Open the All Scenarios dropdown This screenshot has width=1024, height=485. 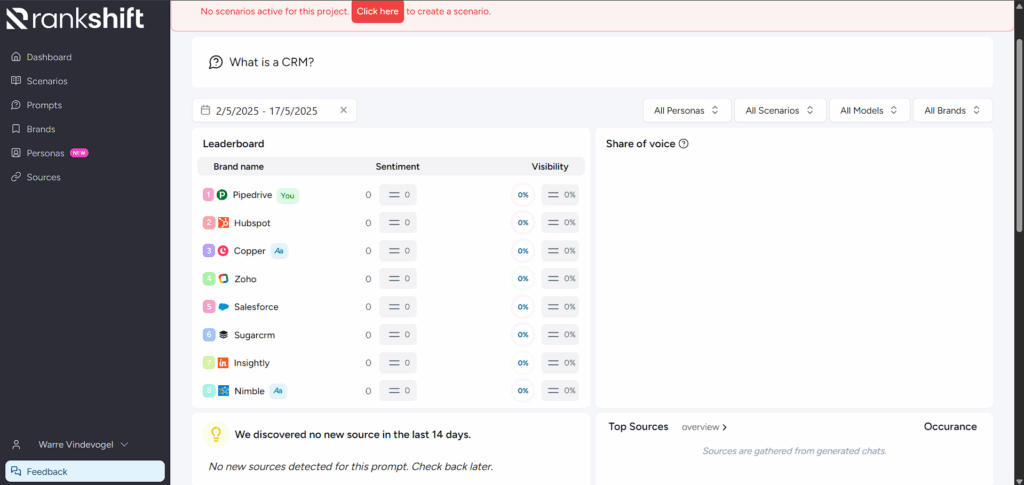tap(780, 110)
